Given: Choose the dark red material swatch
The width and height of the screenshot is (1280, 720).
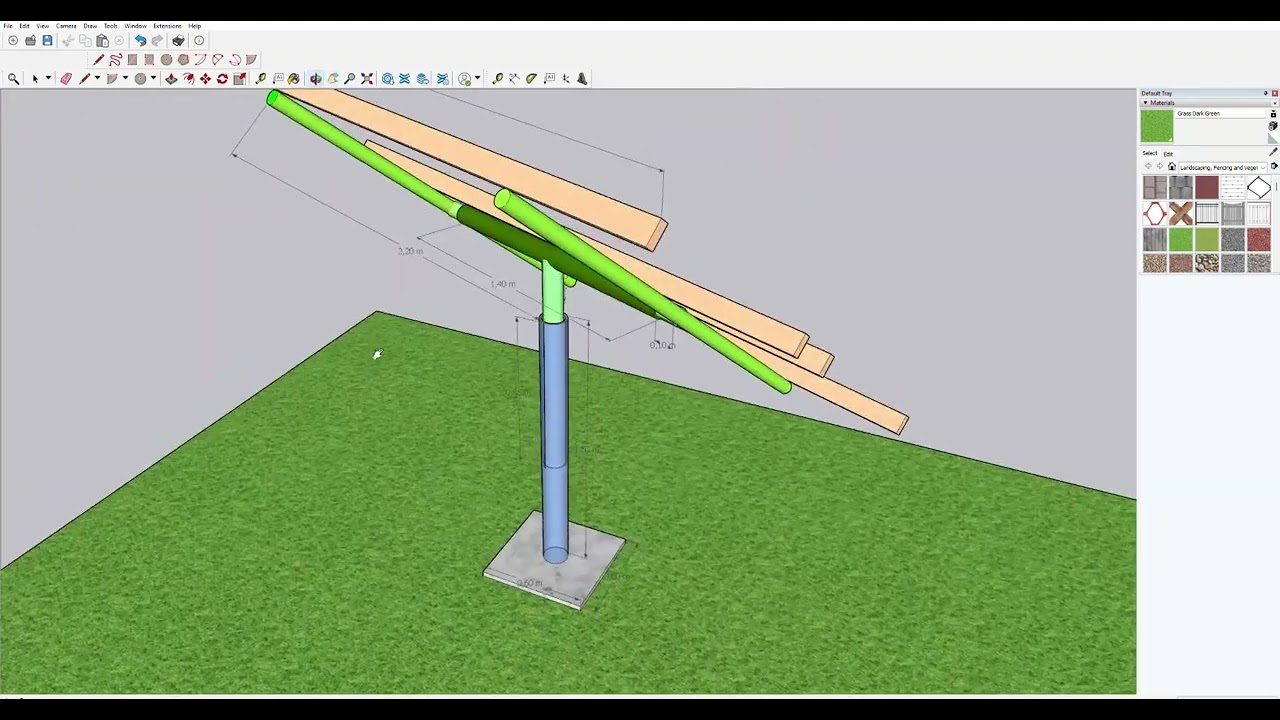Looking at the screenshot, I should (1207, 187).
